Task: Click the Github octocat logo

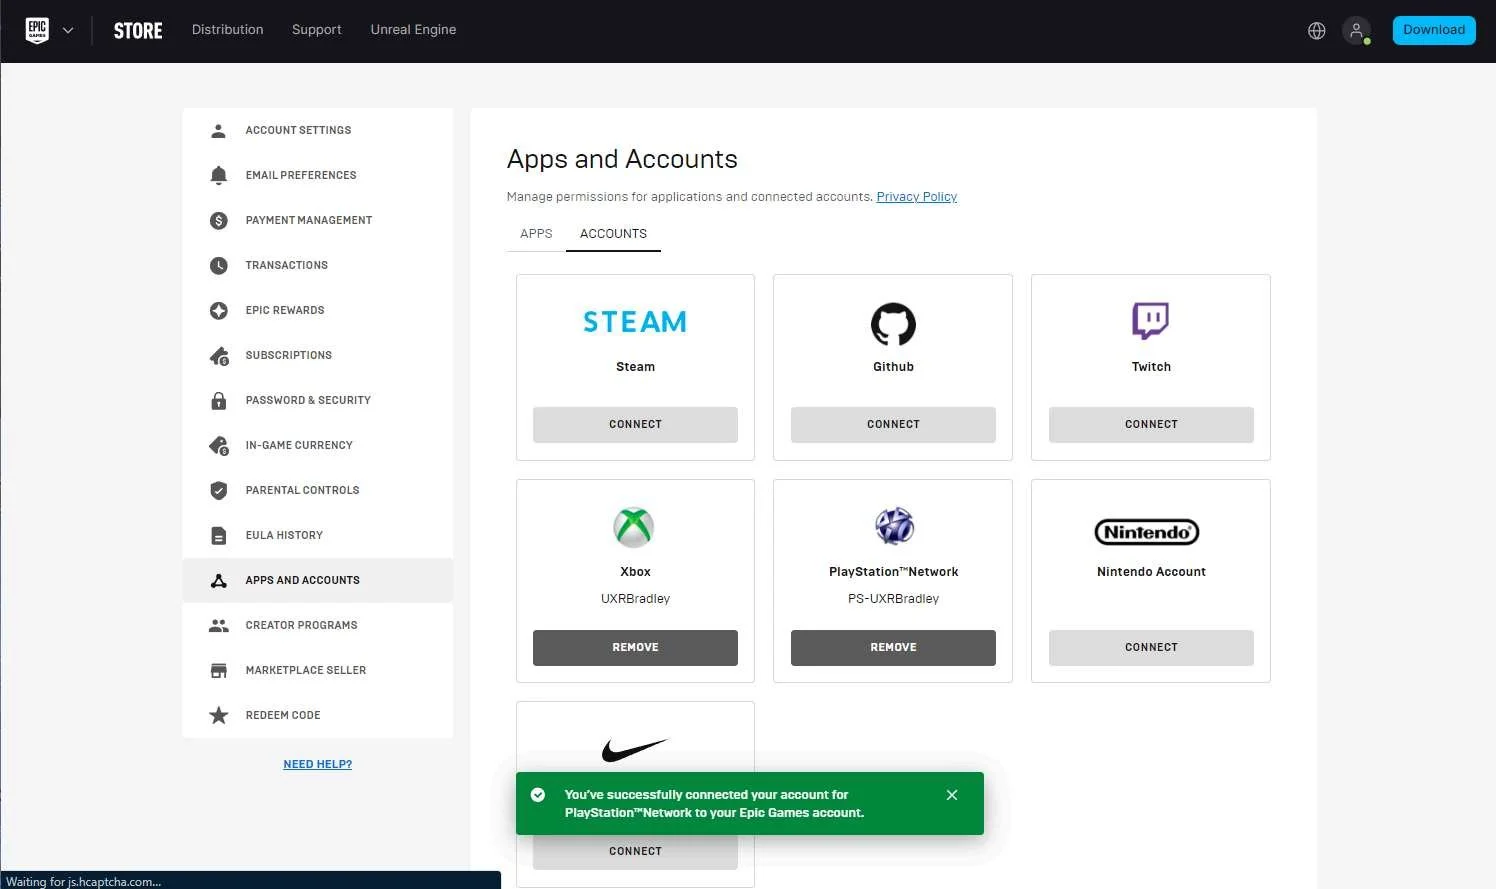Action: click(x=893, y=324)
